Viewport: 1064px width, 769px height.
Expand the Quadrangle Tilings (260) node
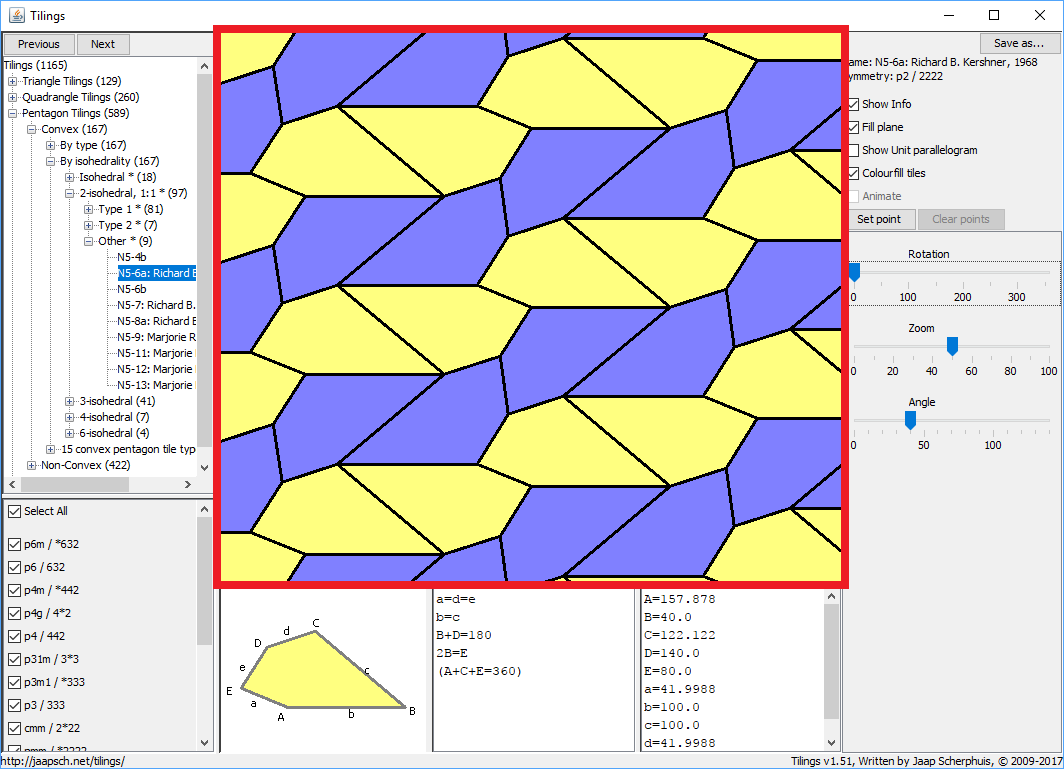[12, 98]
